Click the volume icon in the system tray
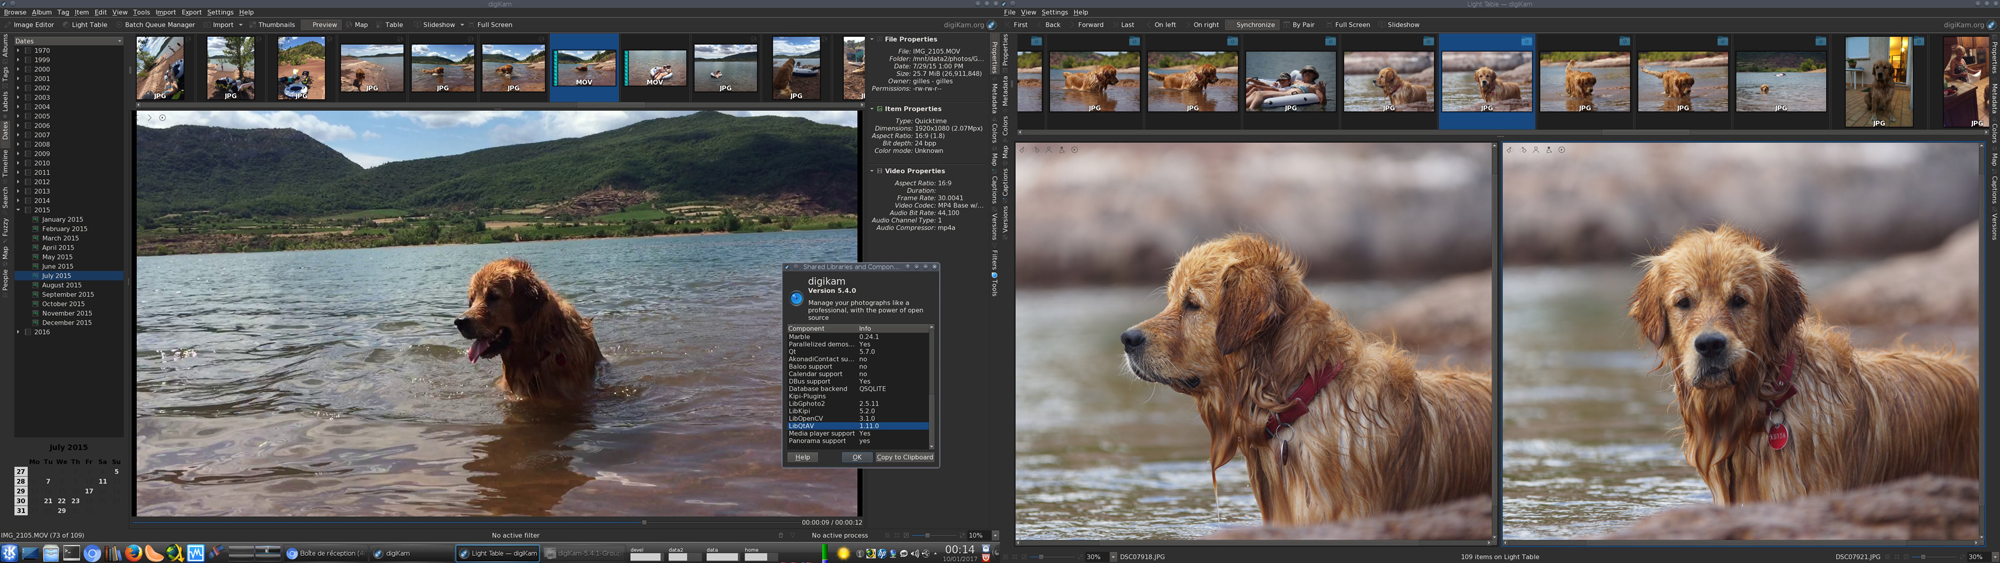 [915, 553]
